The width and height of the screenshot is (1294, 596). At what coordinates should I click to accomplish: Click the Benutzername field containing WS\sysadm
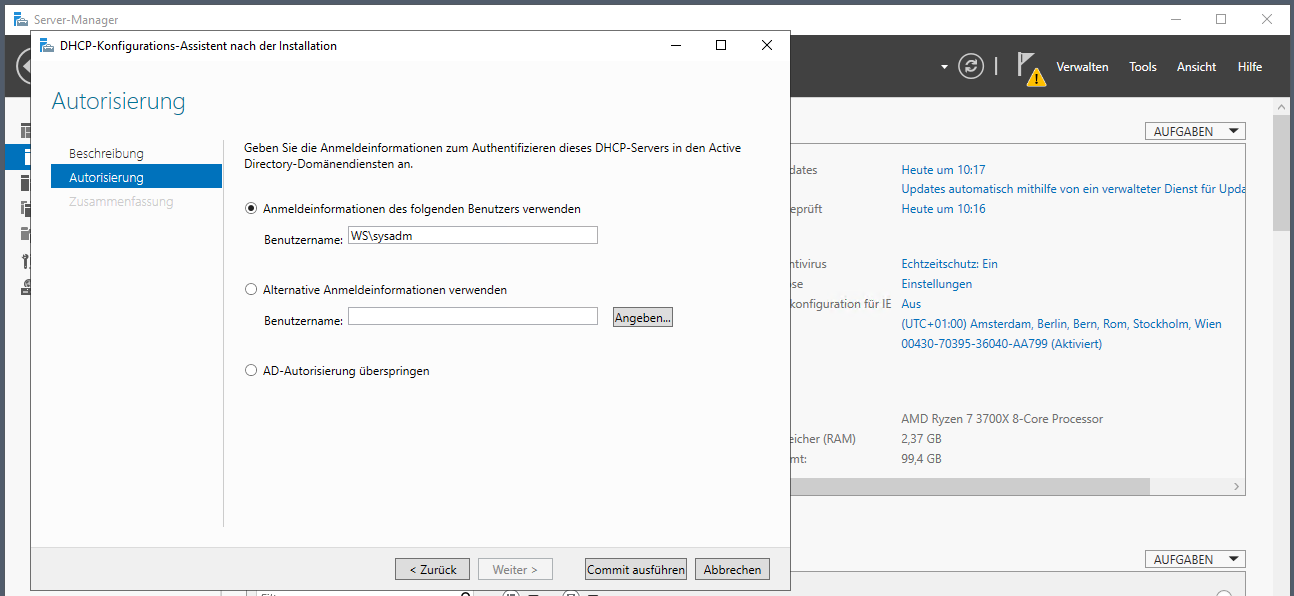coord(472,235)
